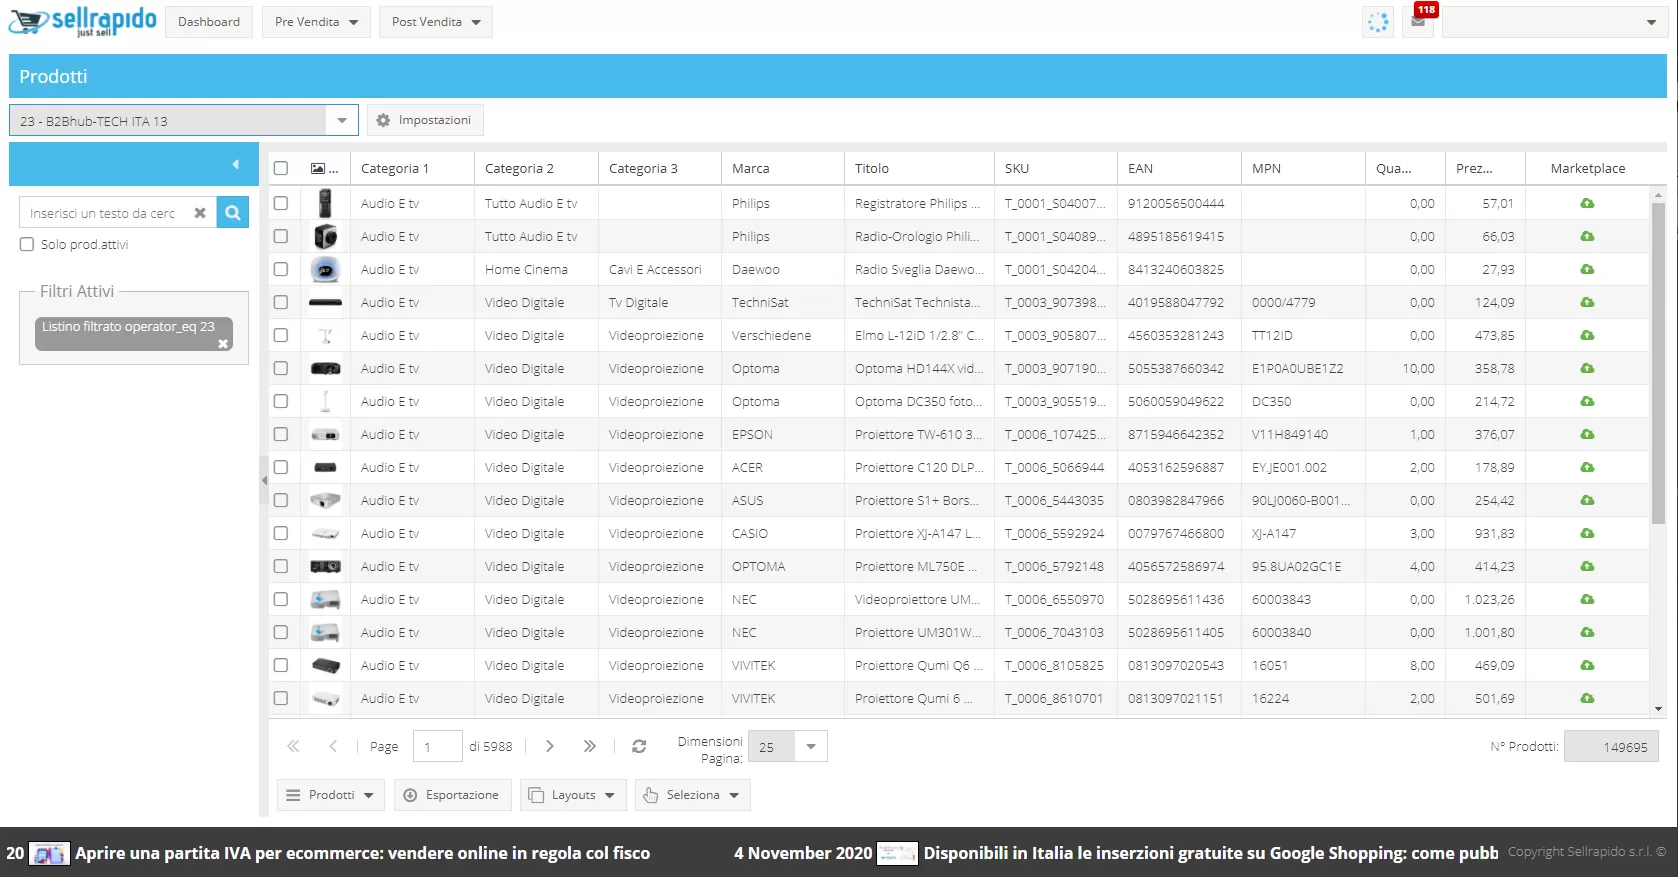The width and height of the screenshot is (1678, 877).
Task: Click marketplace cloud icon for Philips Registratore
Action: (x=1587, y=203)
